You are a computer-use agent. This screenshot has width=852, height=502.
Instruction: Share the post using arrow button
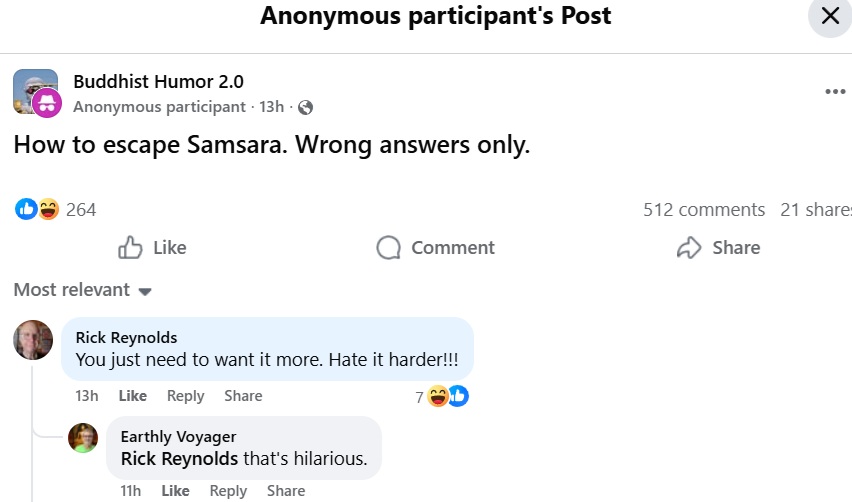(718, 248)
